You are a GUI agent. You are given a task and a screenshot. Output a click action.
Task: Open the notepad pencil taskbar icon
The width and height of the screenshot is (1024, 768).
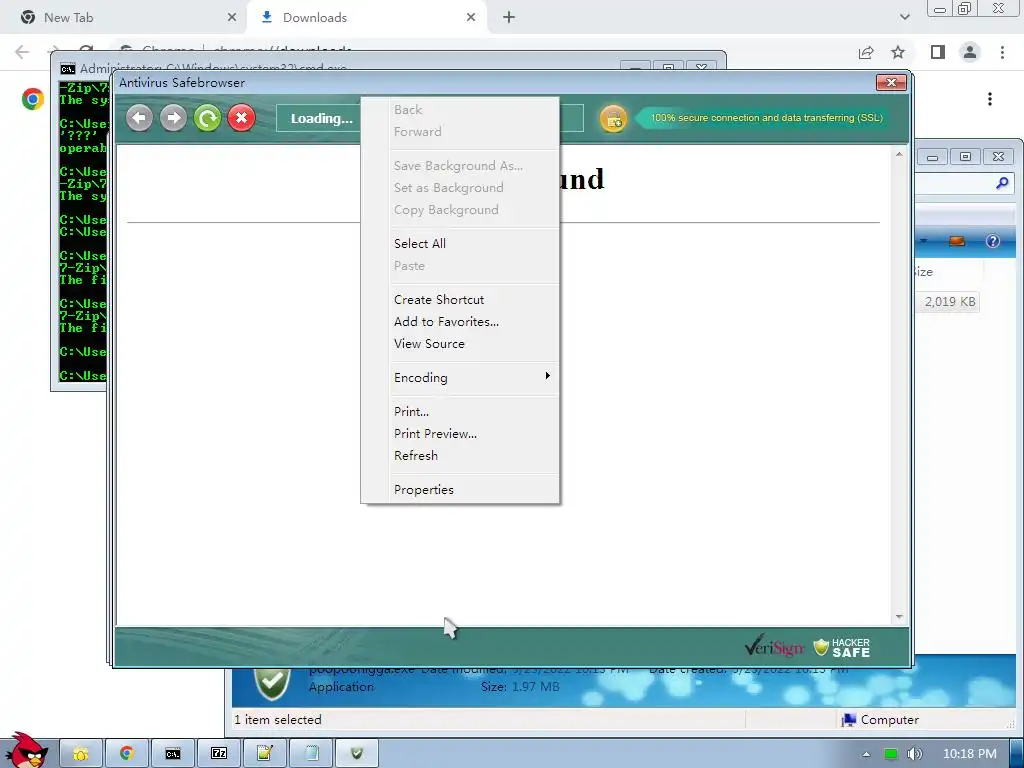pos(264,754)
